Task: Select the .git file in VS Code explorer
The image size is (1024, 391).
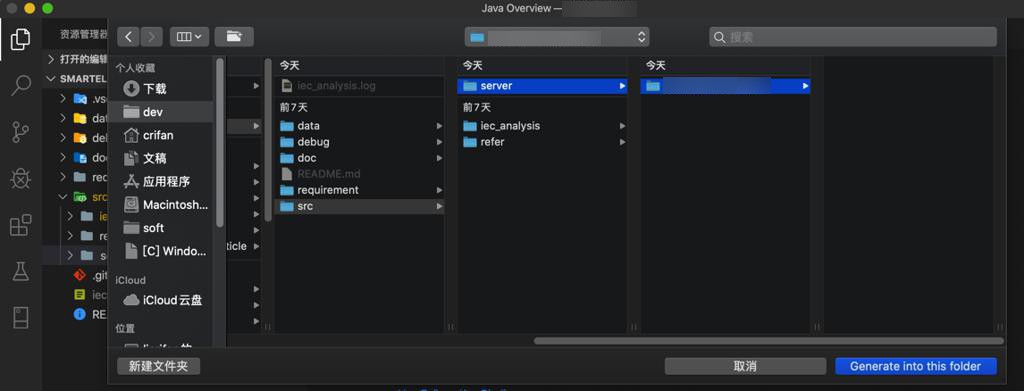Action: [x=90, y=275]
